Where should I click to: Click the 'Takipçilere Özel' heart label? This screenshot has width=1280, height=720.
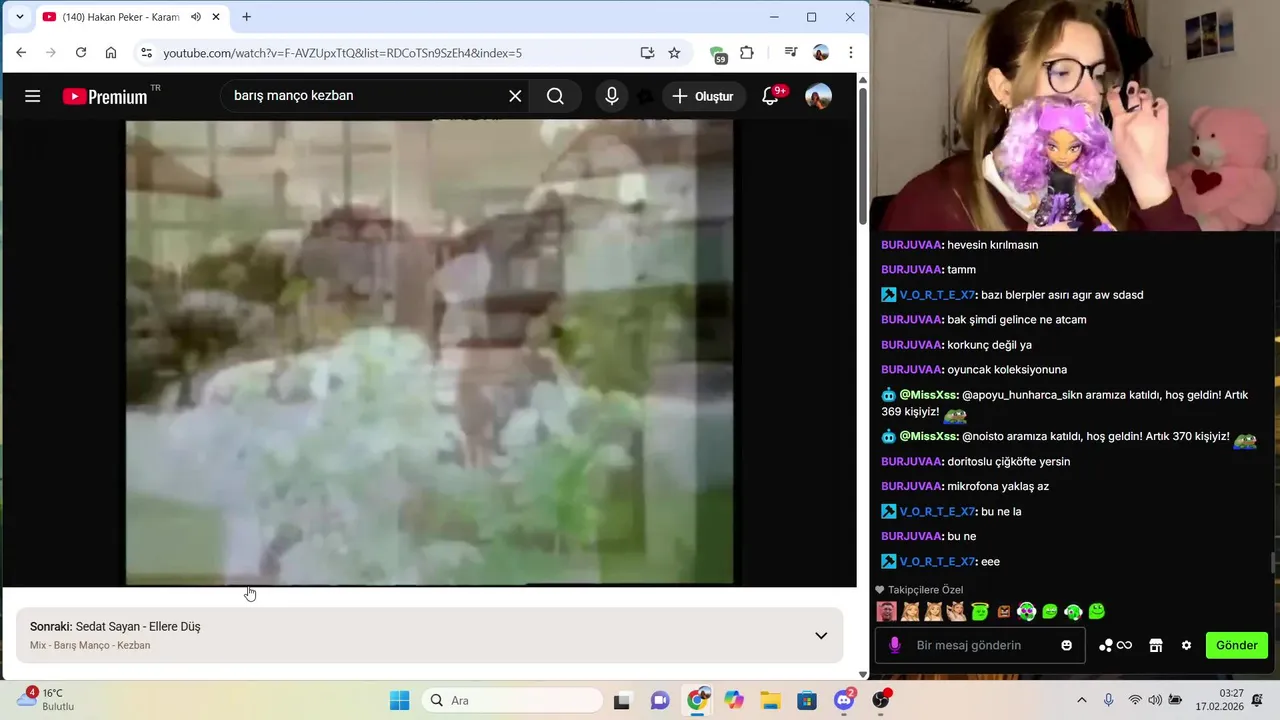(919, 590)
